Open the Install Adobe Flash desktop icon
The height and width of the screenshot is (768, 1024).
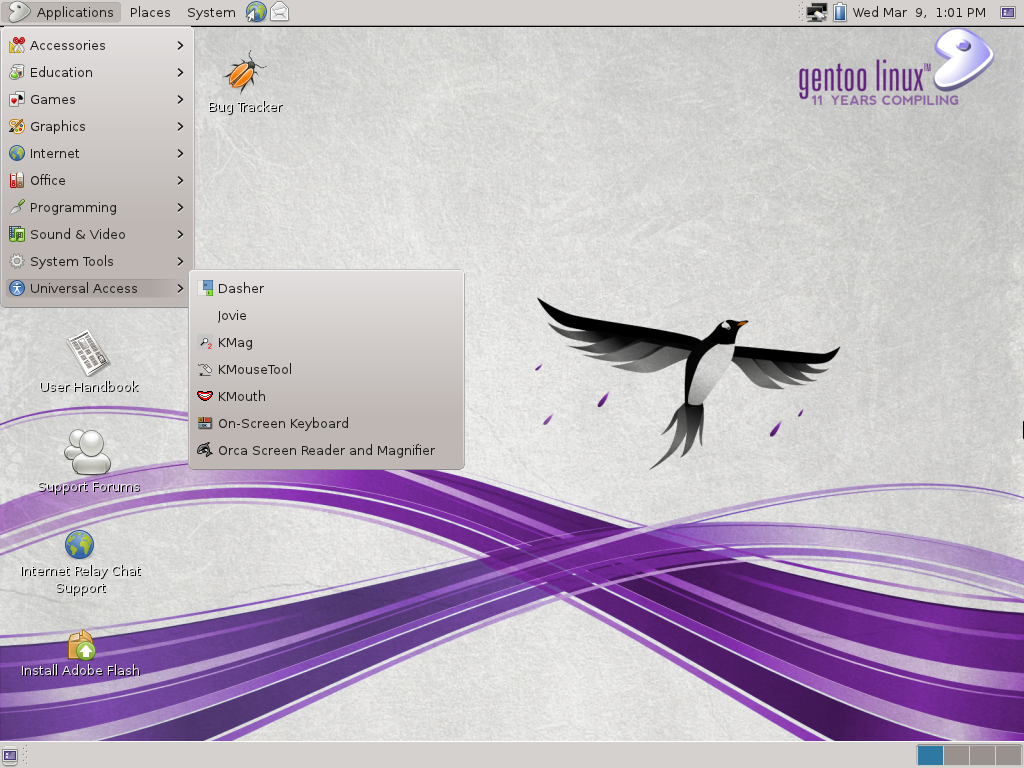(79, 645)
